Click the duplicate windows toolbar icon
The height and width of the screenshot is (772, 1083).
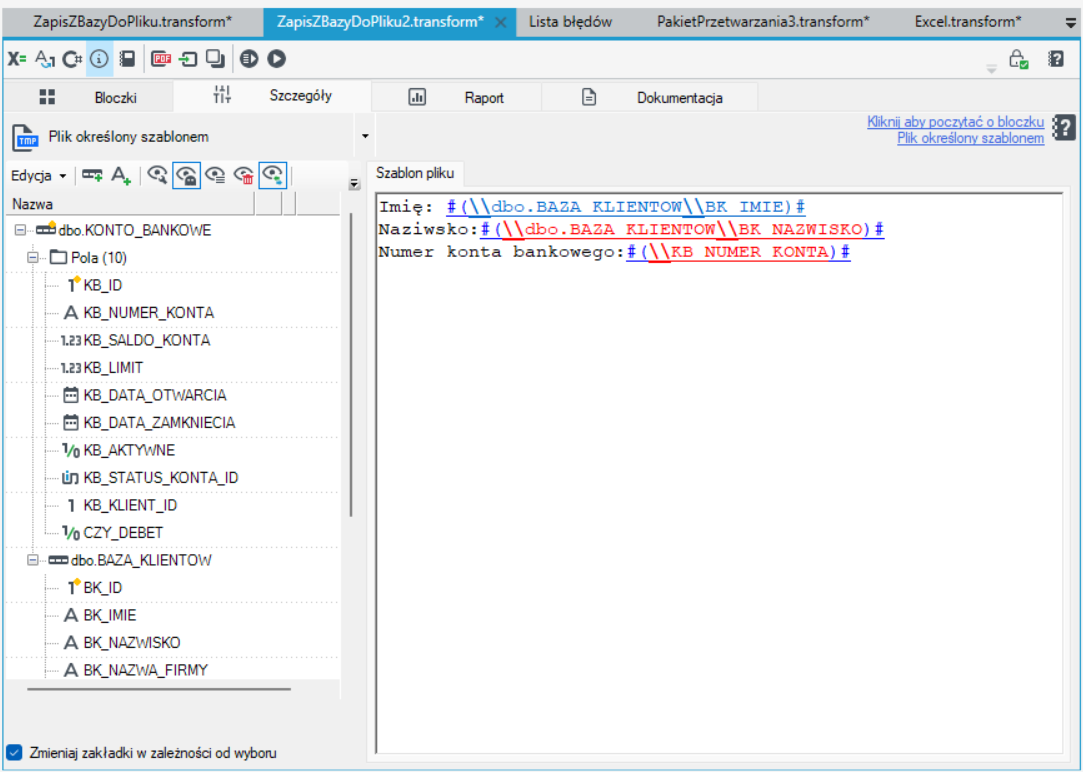tap(216, 59)
